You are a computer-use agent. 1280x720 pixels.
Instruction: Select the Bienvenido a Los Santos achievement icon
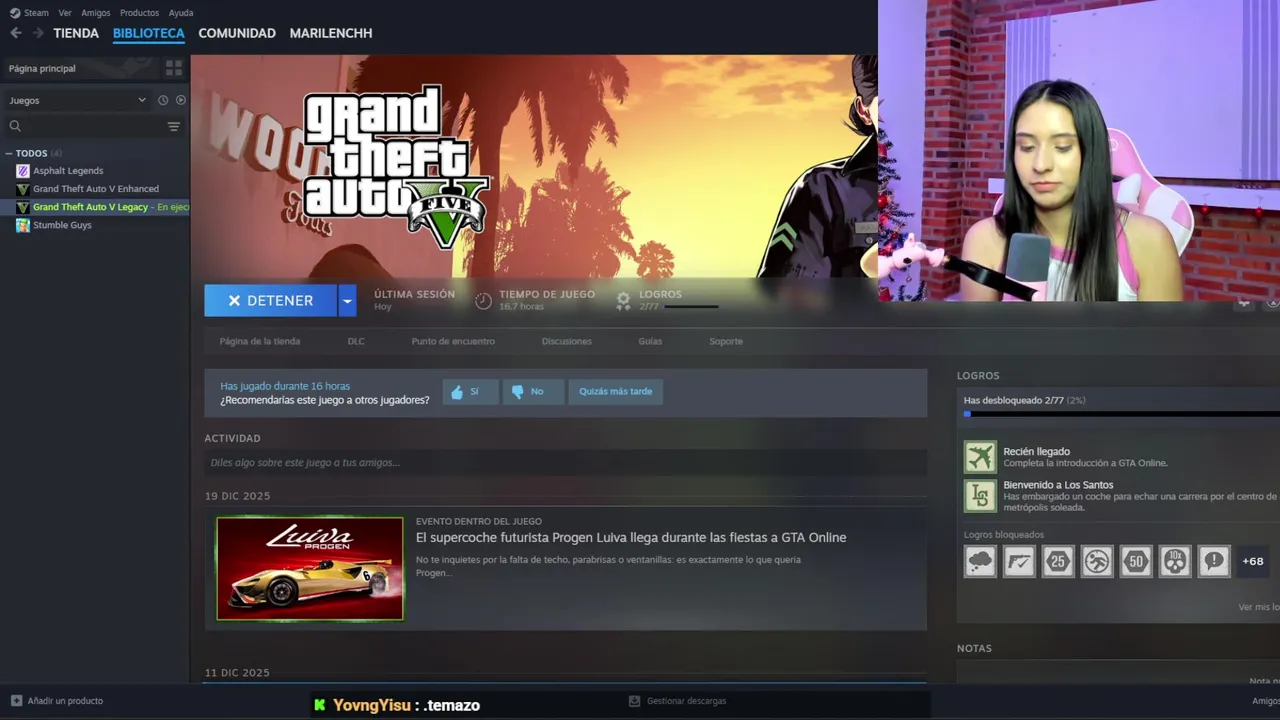pos(980,495)
